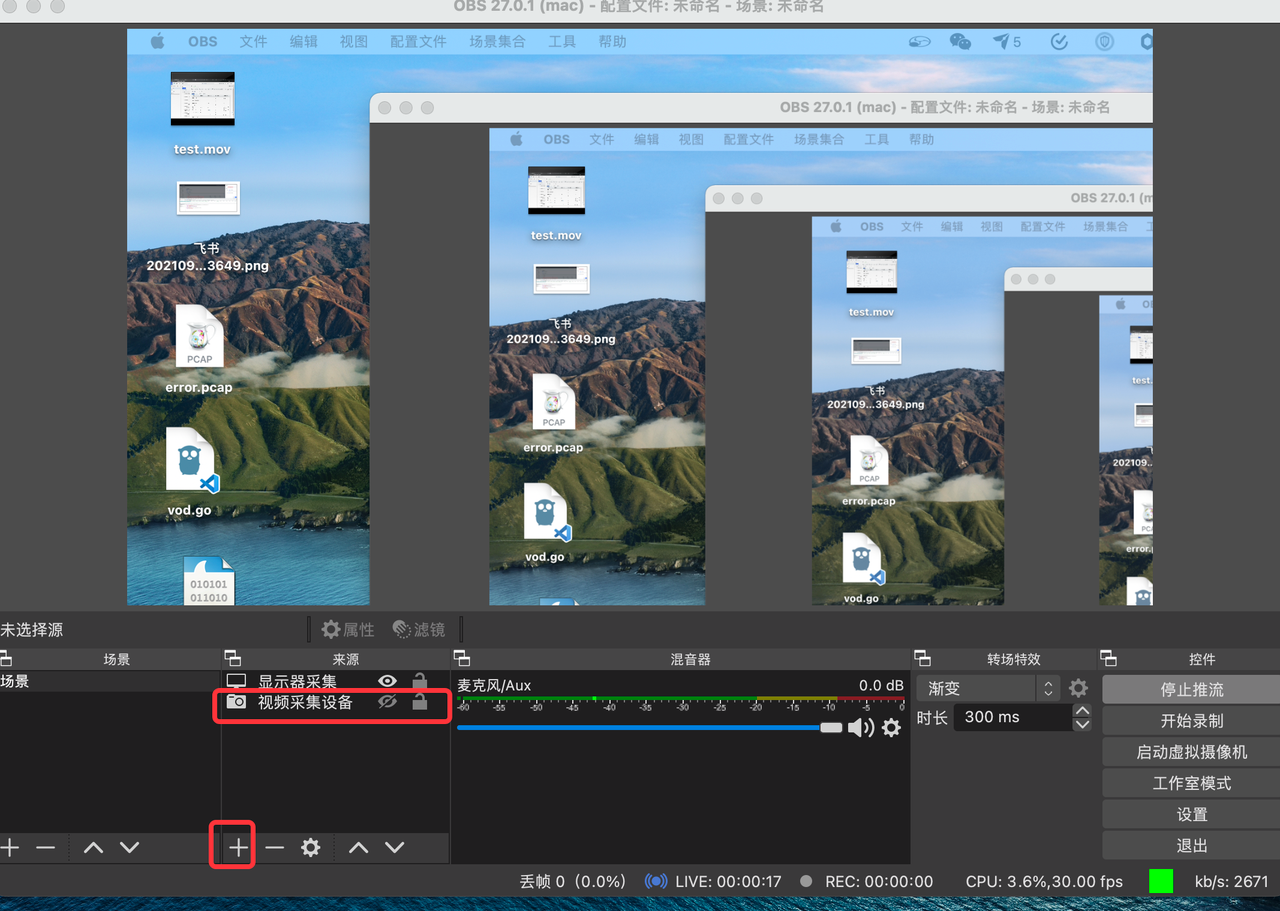Click the 麦克风/Aux audio level meter
This screenshot has height=911, width=1280.
point(681,704)
